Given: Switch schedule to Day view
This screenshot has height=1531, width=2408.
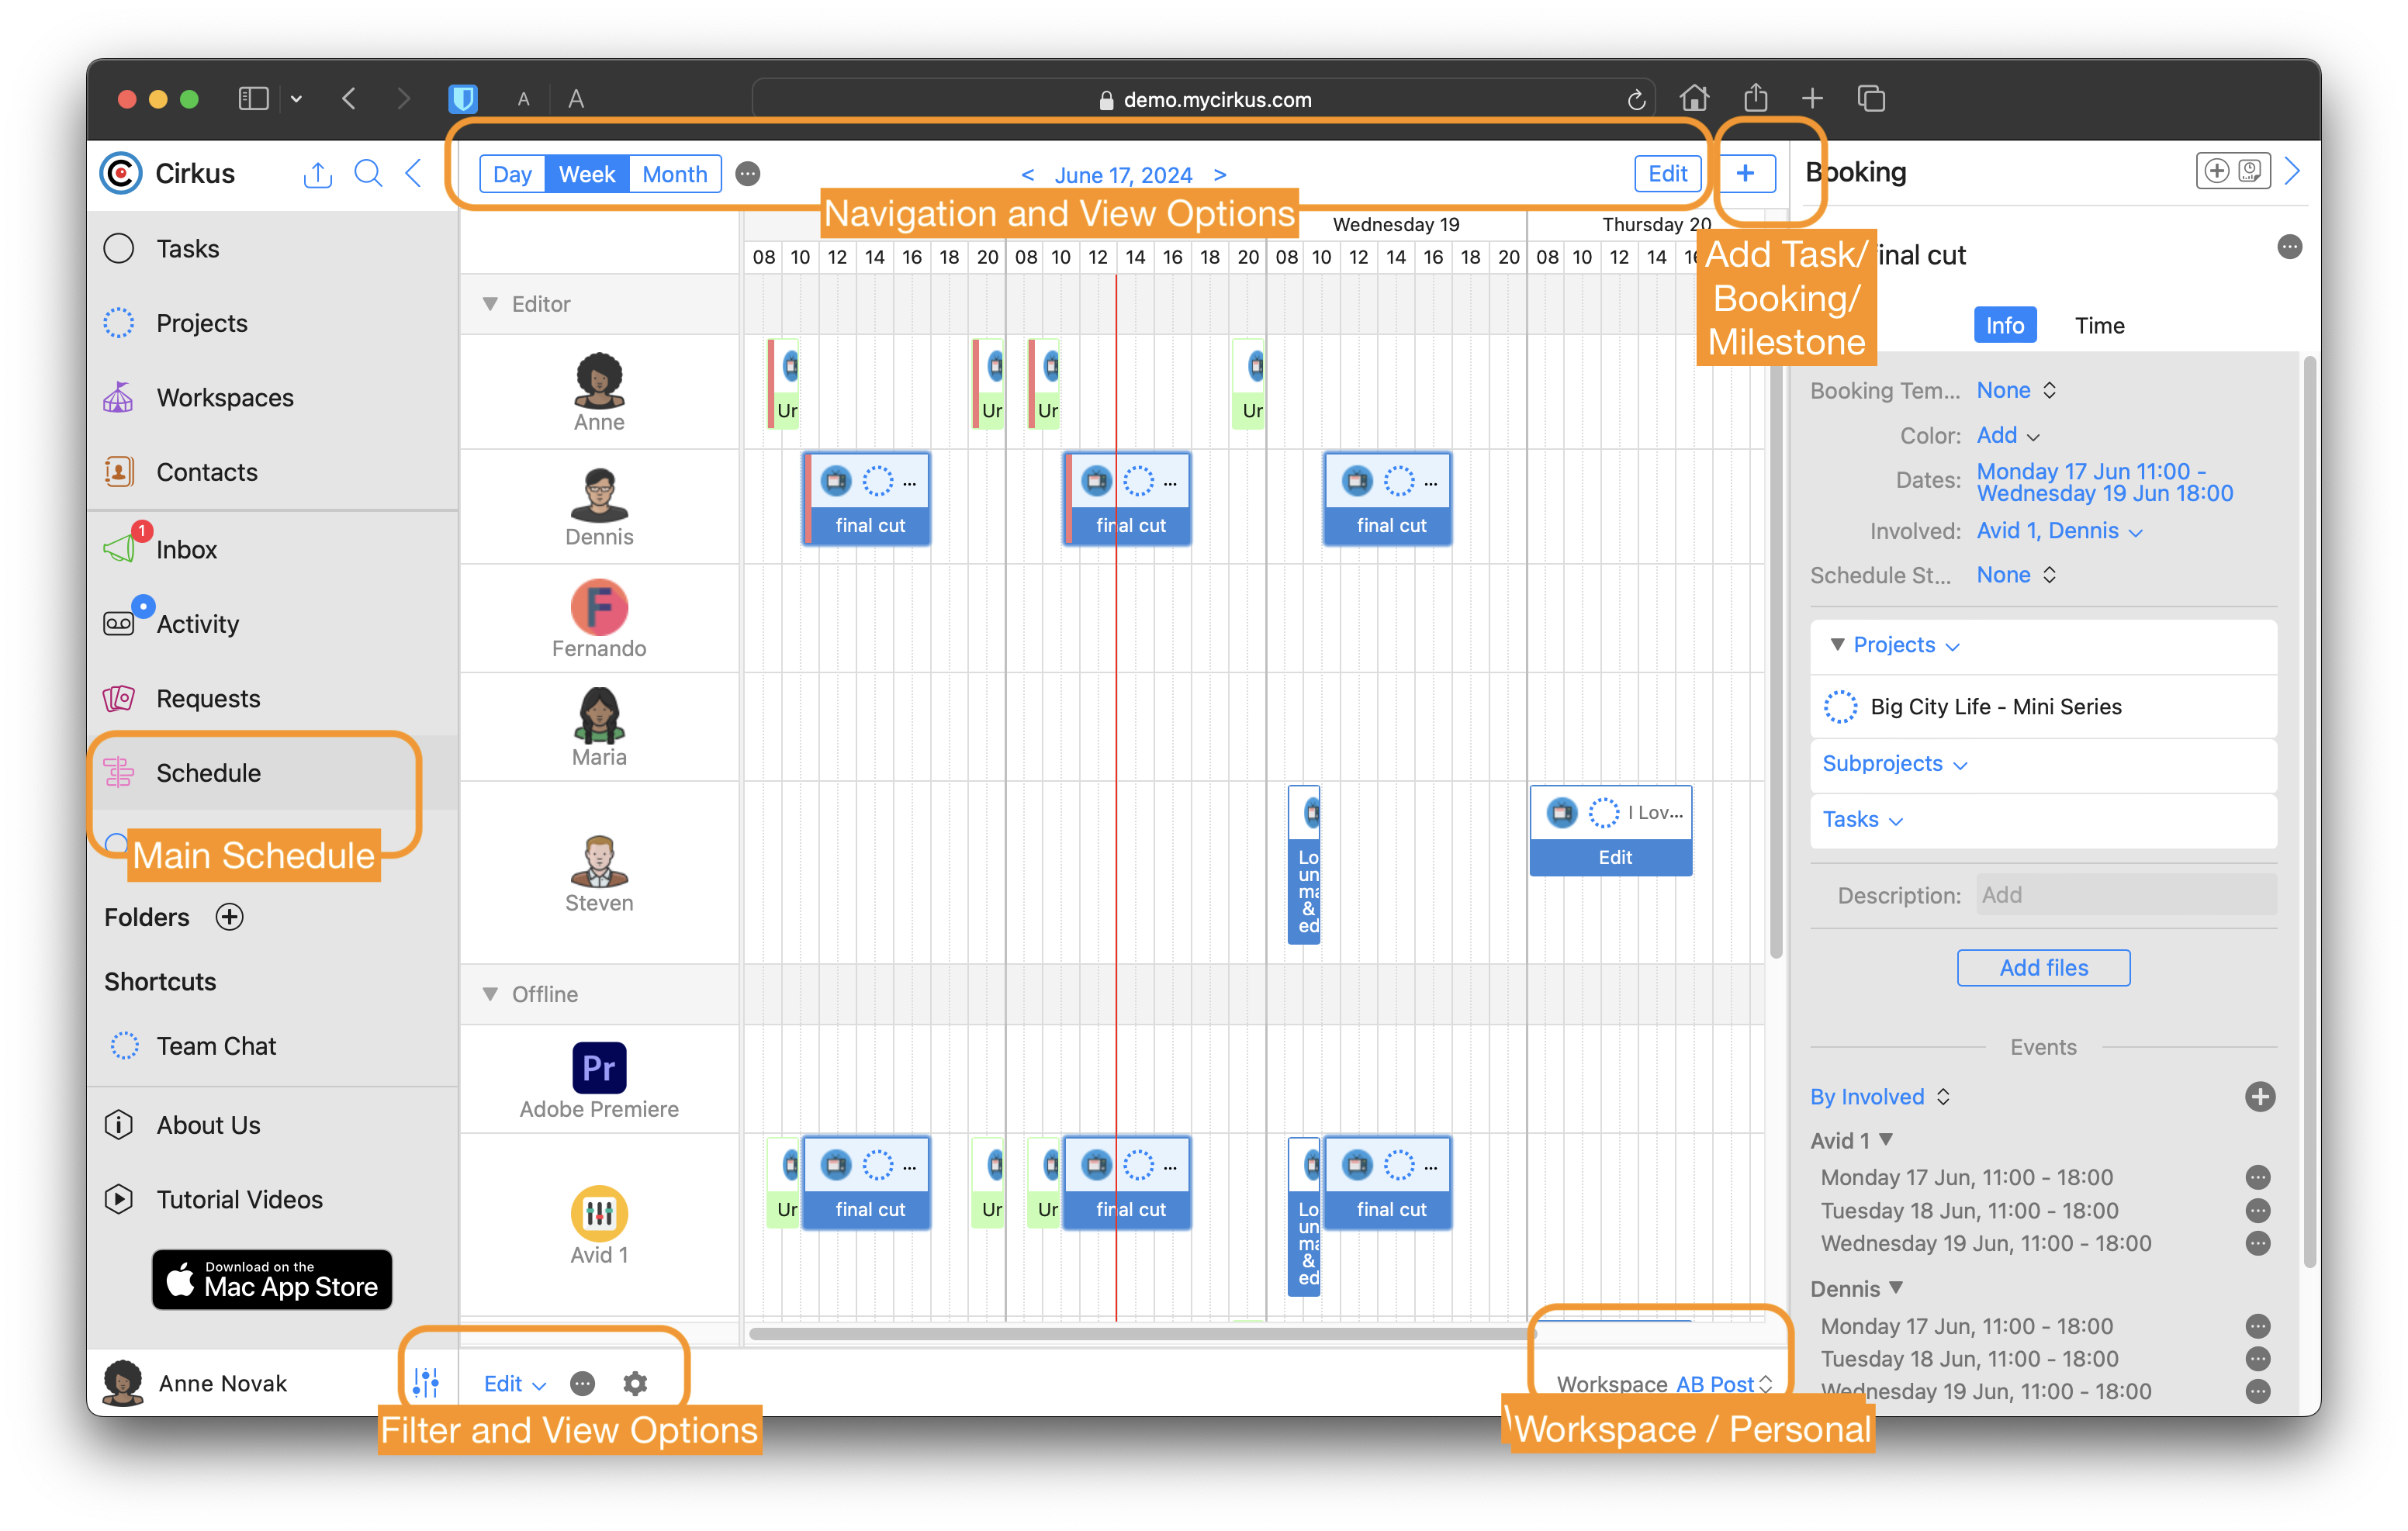Looking at the screenshot, I should coord(512,174).
